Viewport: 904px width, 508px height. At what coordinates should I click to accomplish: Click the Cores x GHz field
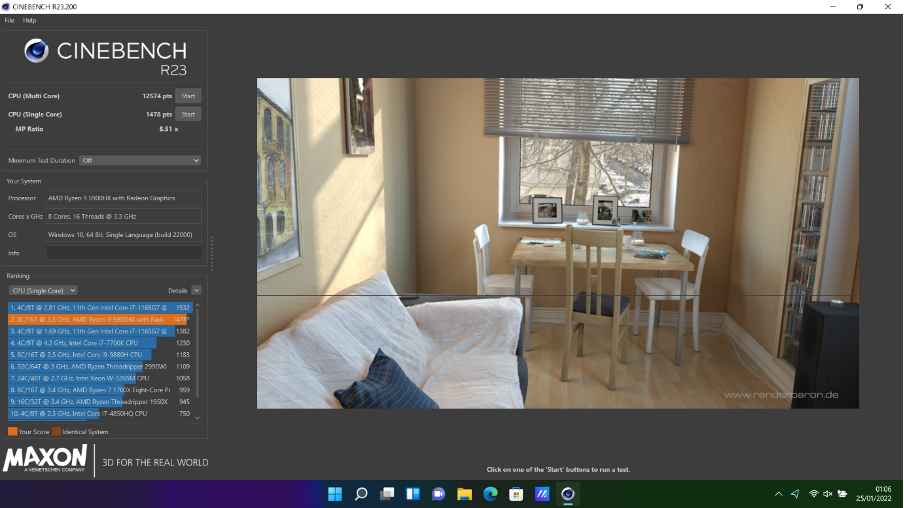[123, 216]
